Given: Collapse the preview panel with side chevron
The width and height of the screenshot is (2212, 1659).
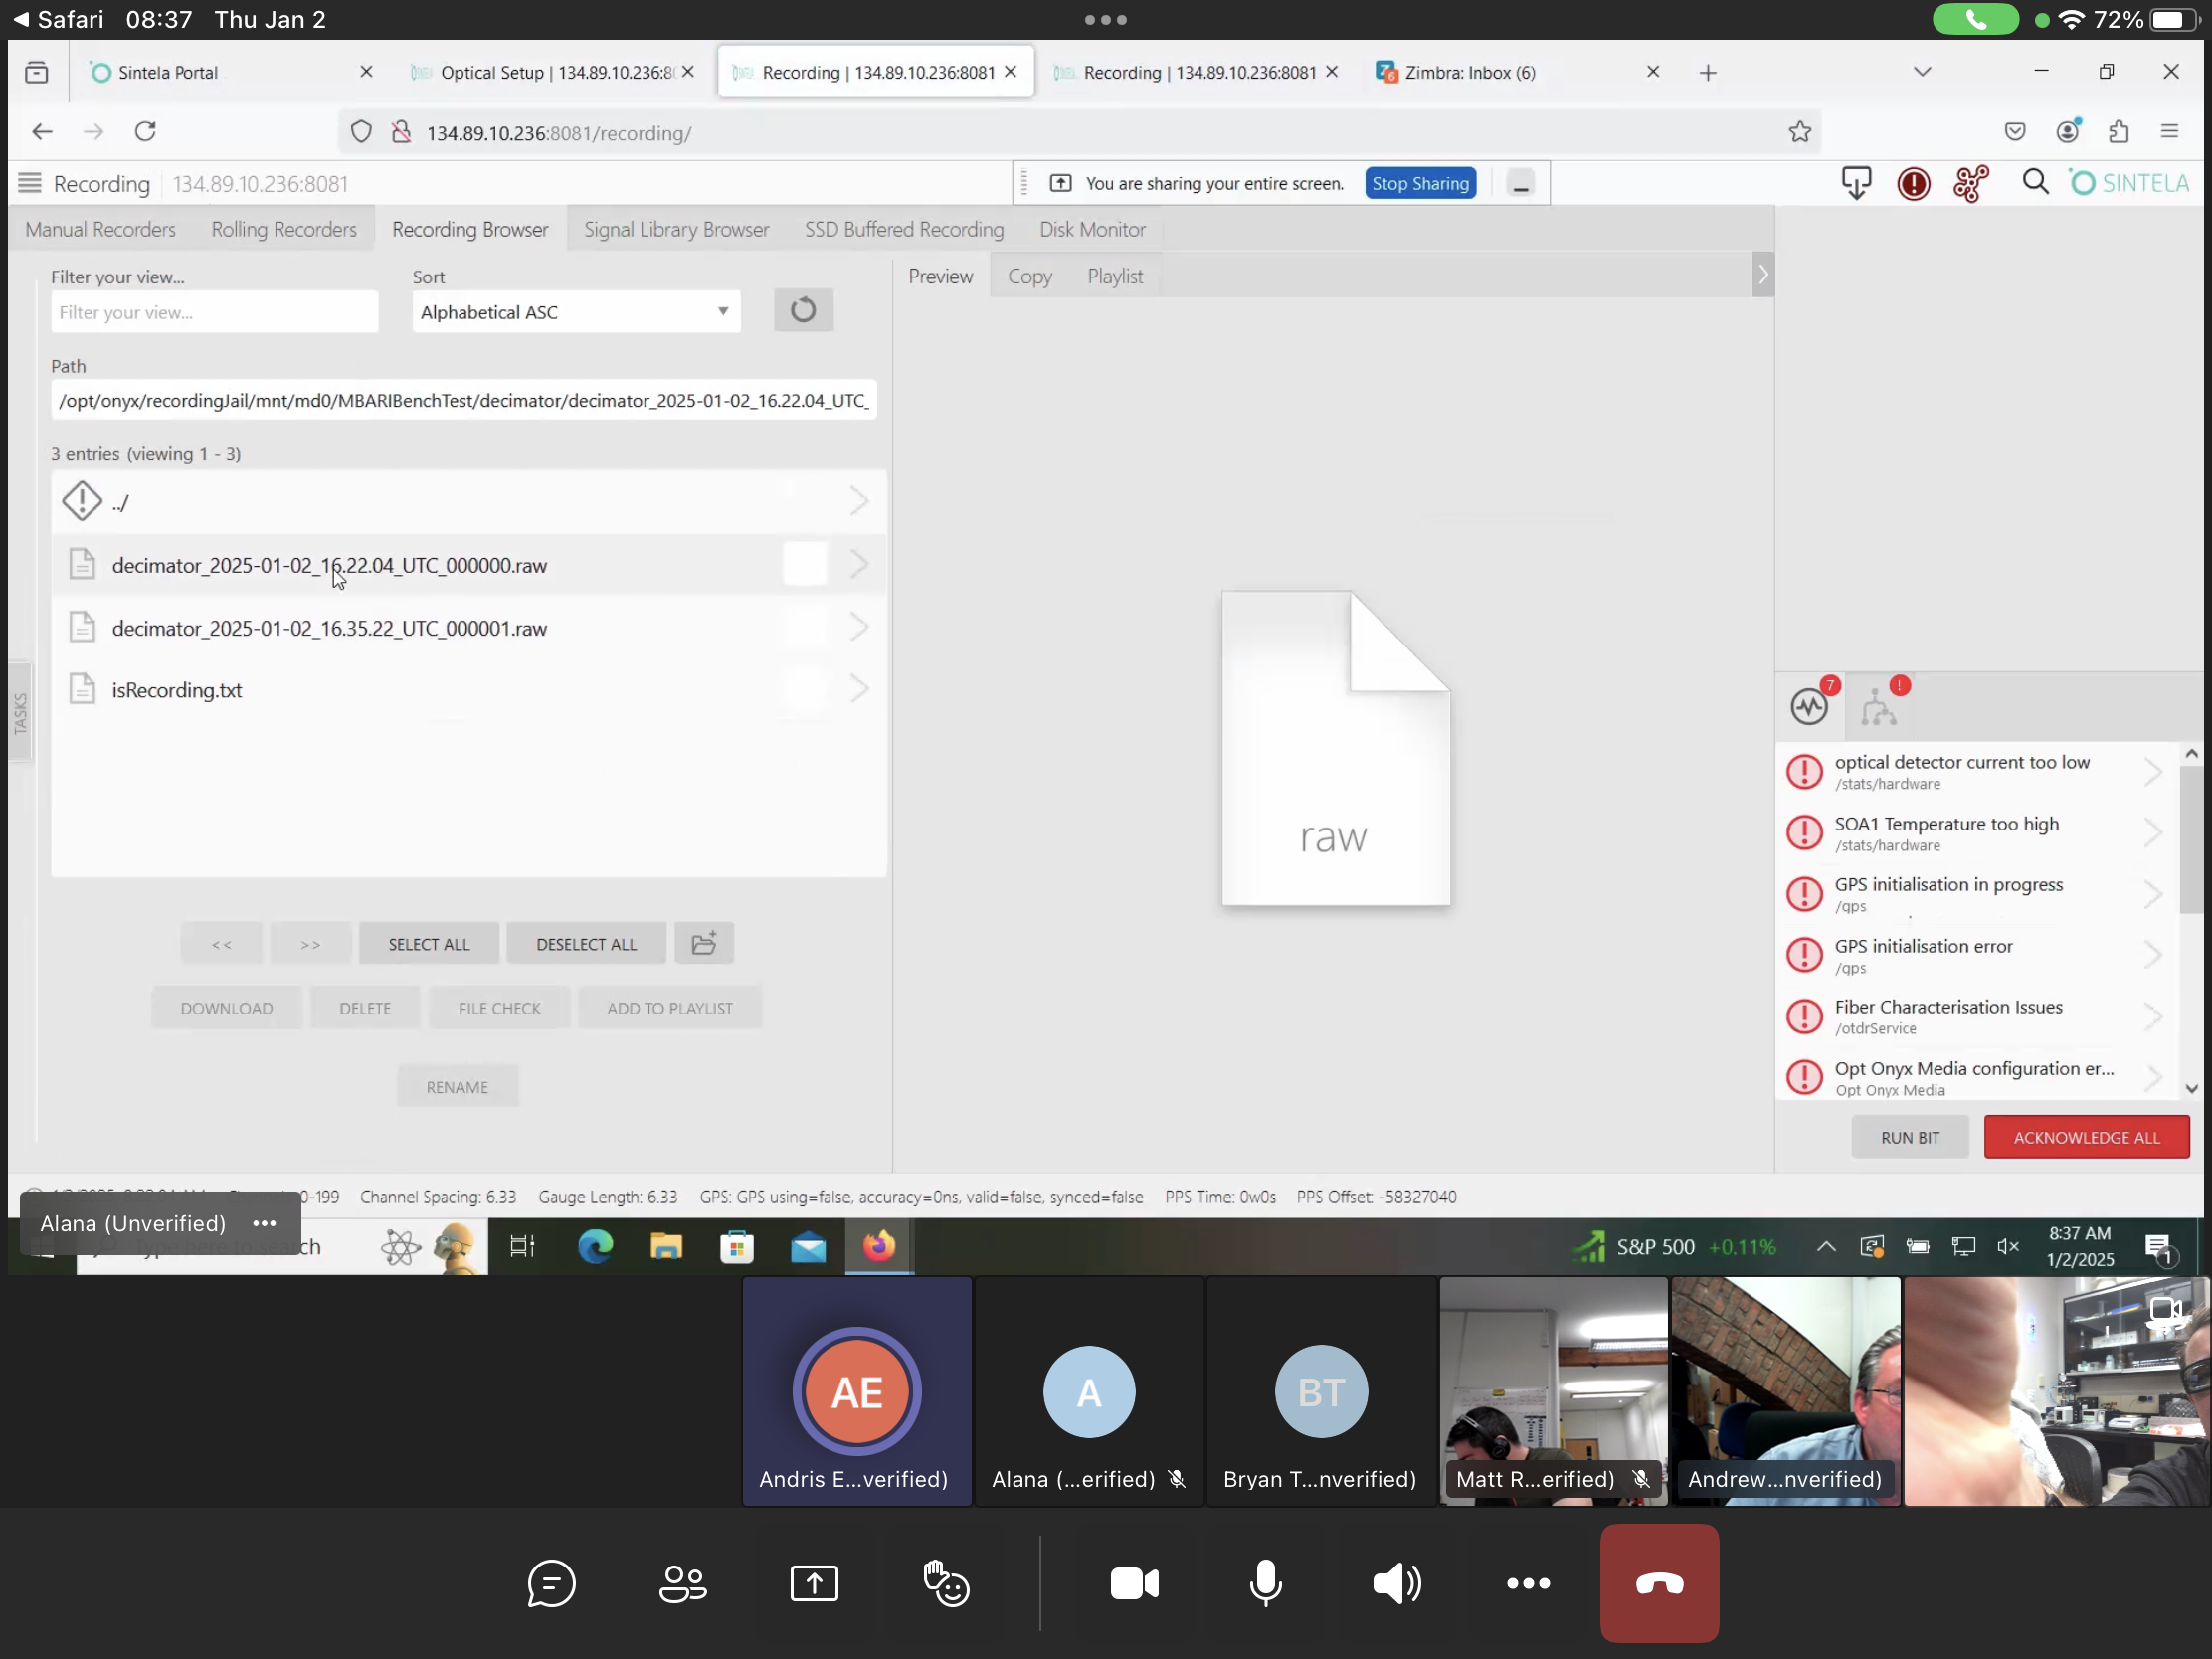Looking at the screenshot, I should [x=1762, y=275].
